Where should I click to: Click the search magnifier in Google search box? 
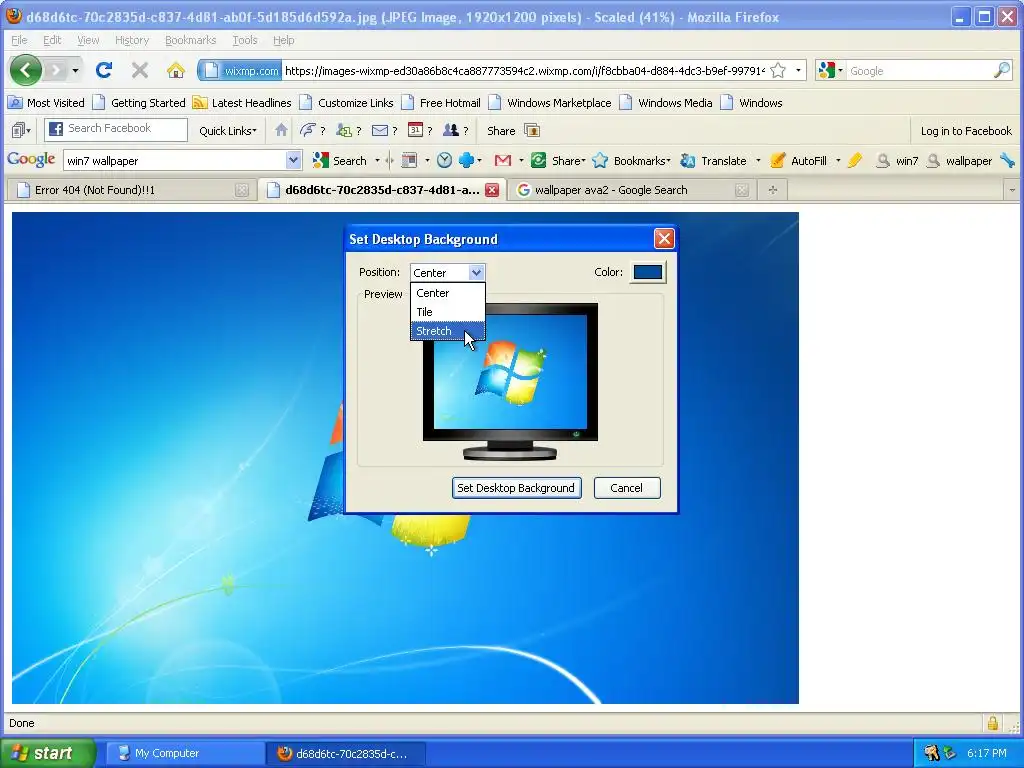[1002, 71]
